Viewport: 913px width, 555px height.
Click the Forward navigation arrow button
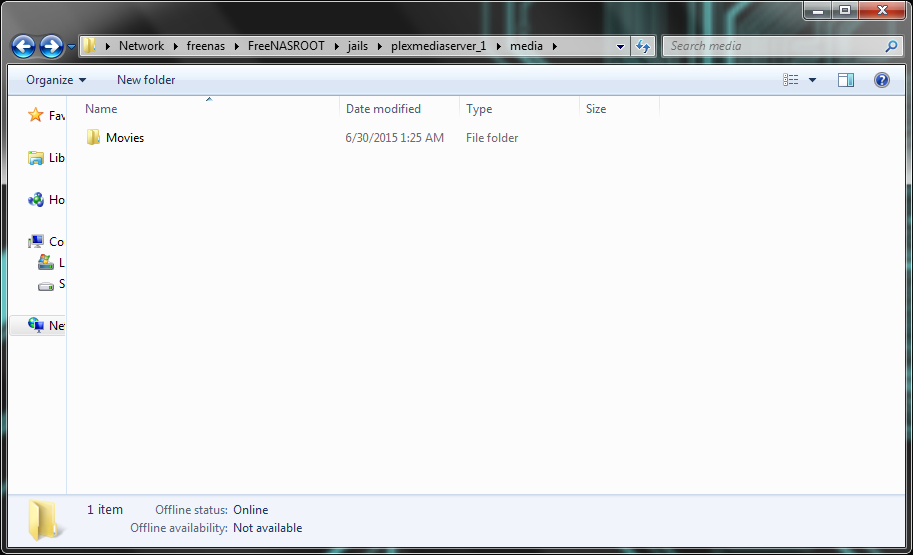[x=51, y=46]
